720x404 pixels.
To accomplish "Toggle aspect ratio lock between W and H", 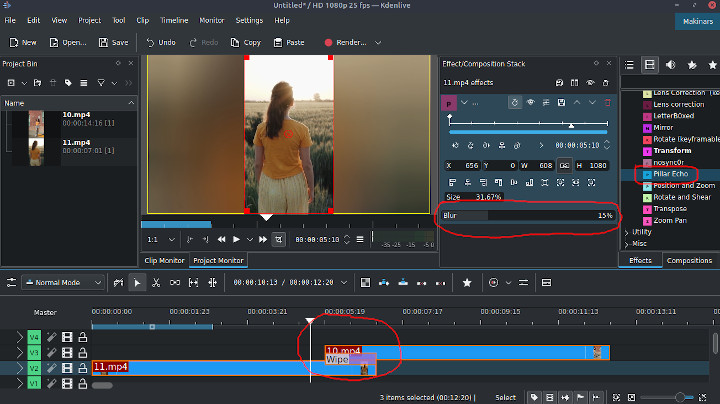I will [x=564, y=165].
